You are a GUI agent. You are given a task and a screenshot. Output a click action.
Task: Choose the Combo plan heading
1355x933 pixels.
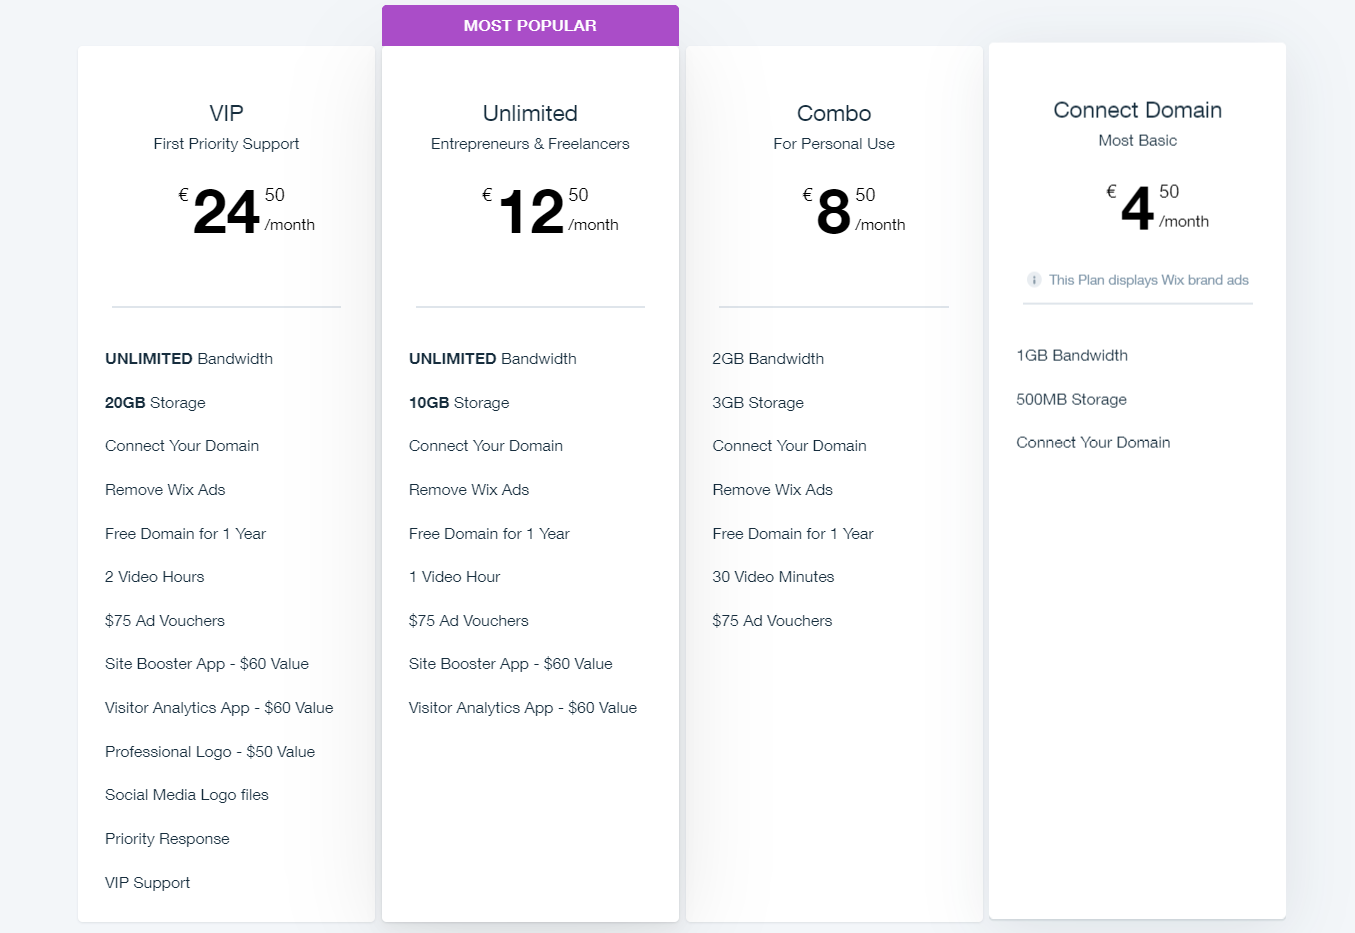click(x=834, y=113)
